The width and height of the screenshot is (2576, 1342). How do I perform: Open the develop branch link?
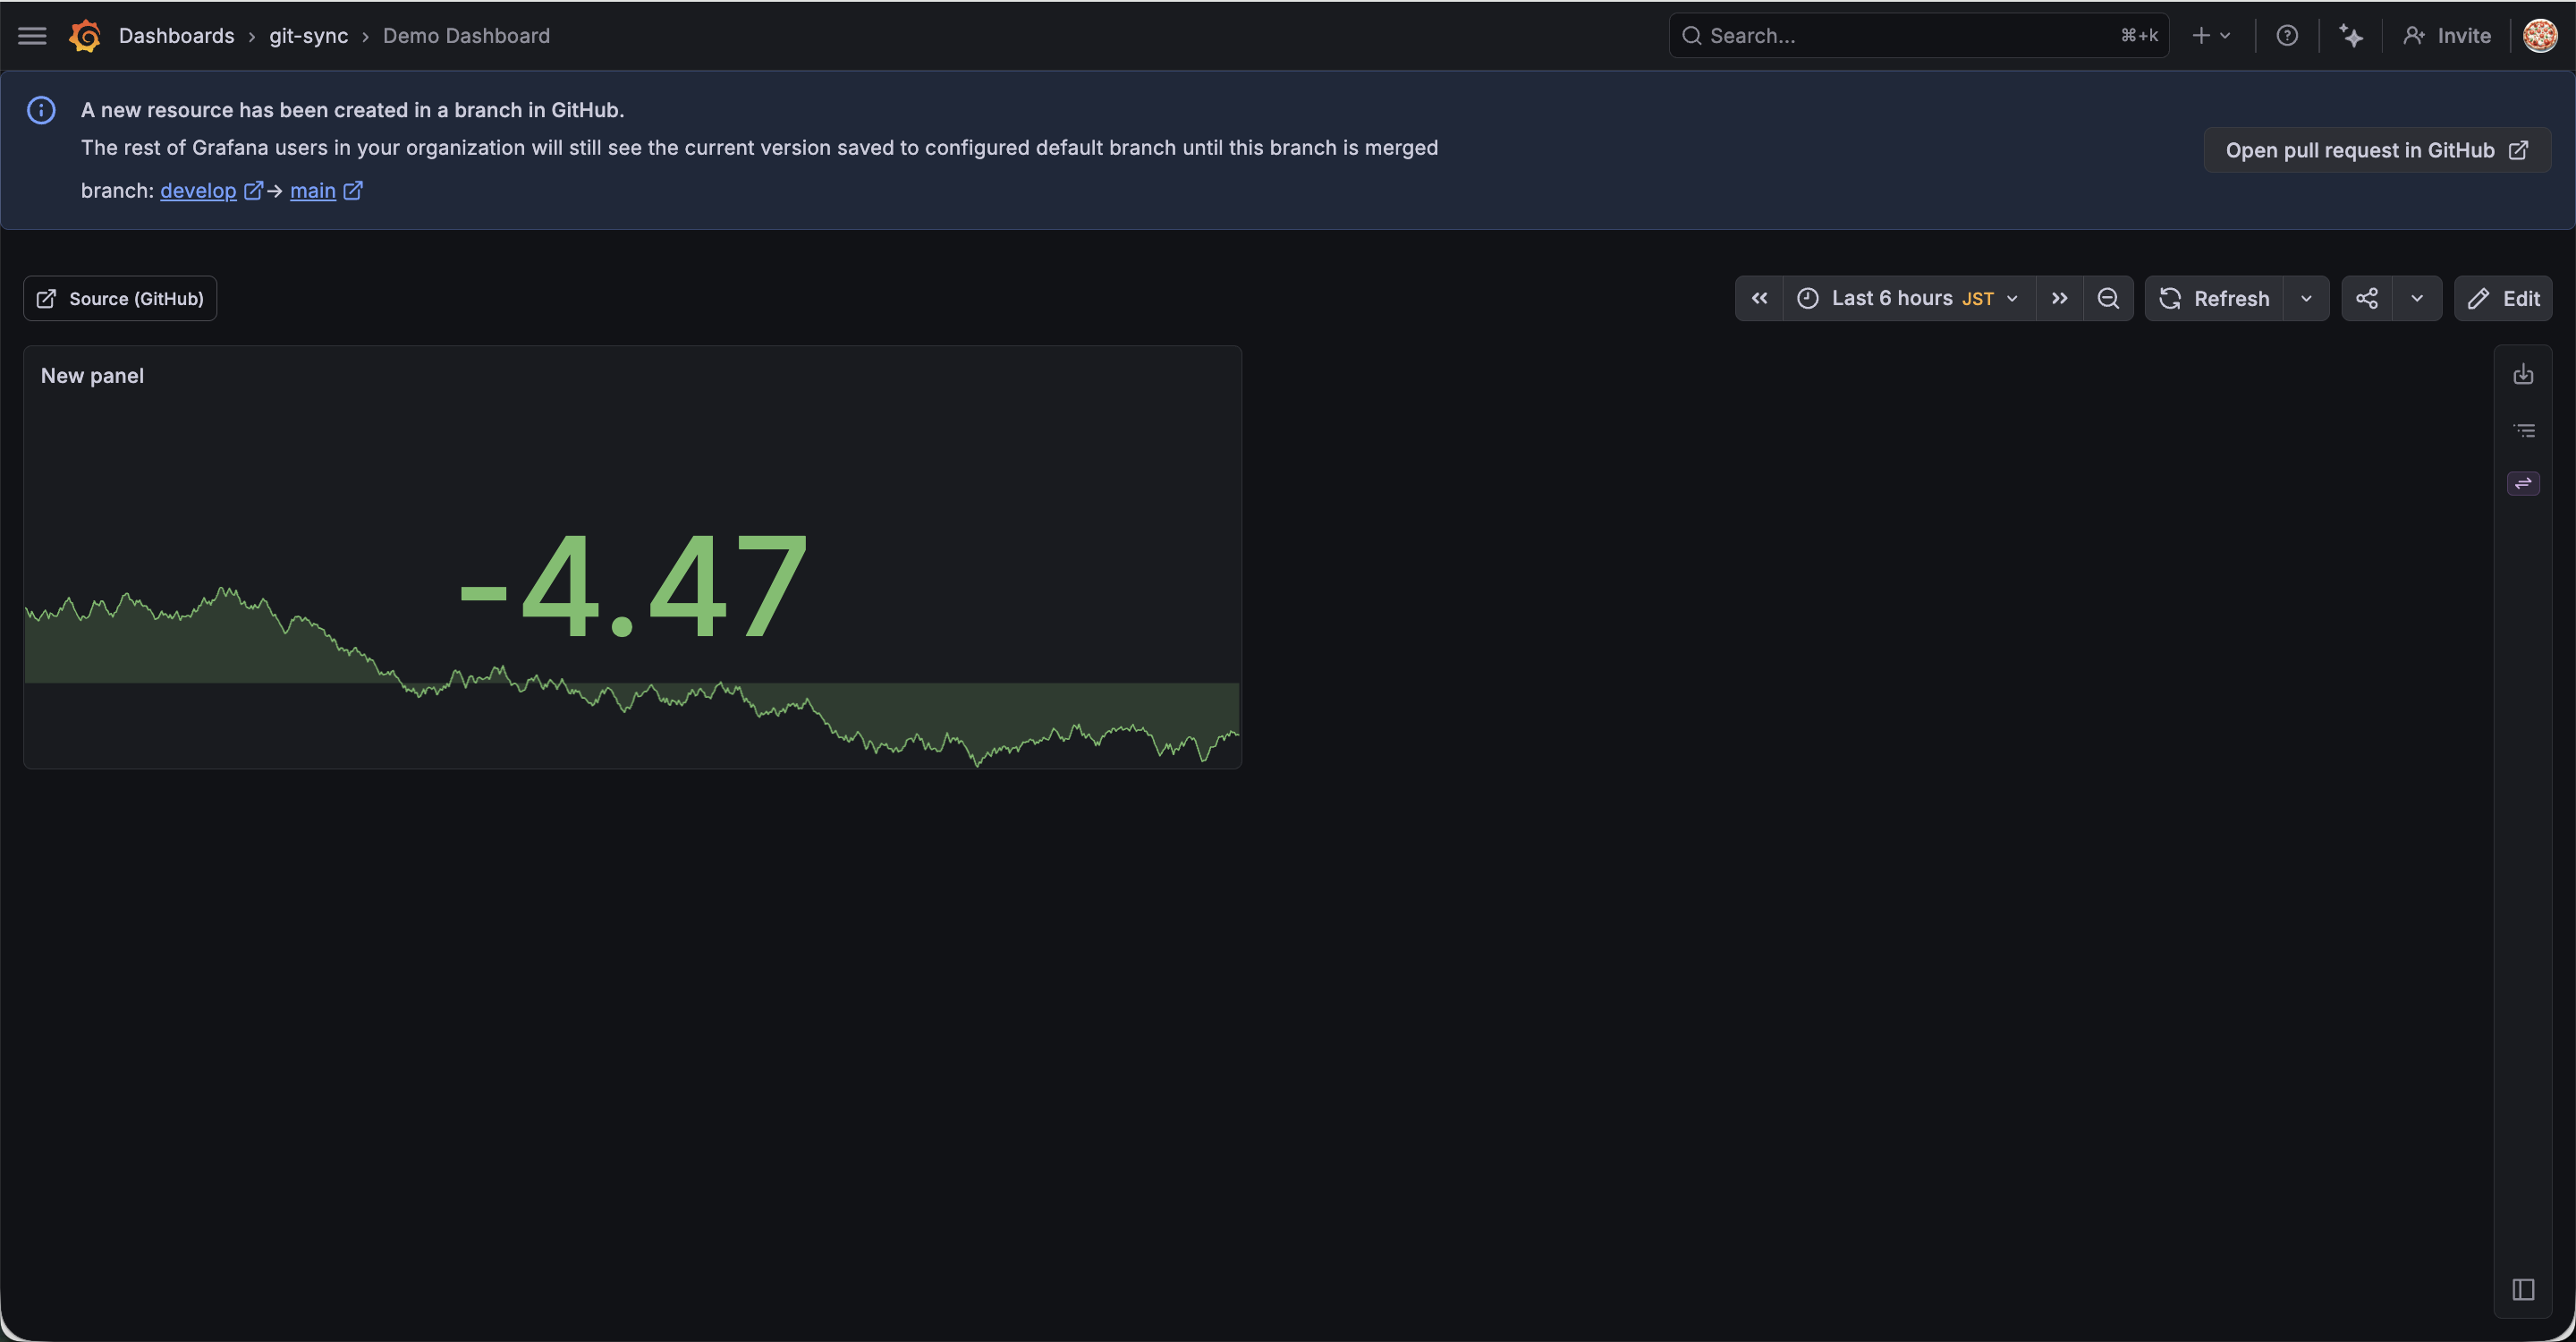pyautogui.click(x=198, y=190)
